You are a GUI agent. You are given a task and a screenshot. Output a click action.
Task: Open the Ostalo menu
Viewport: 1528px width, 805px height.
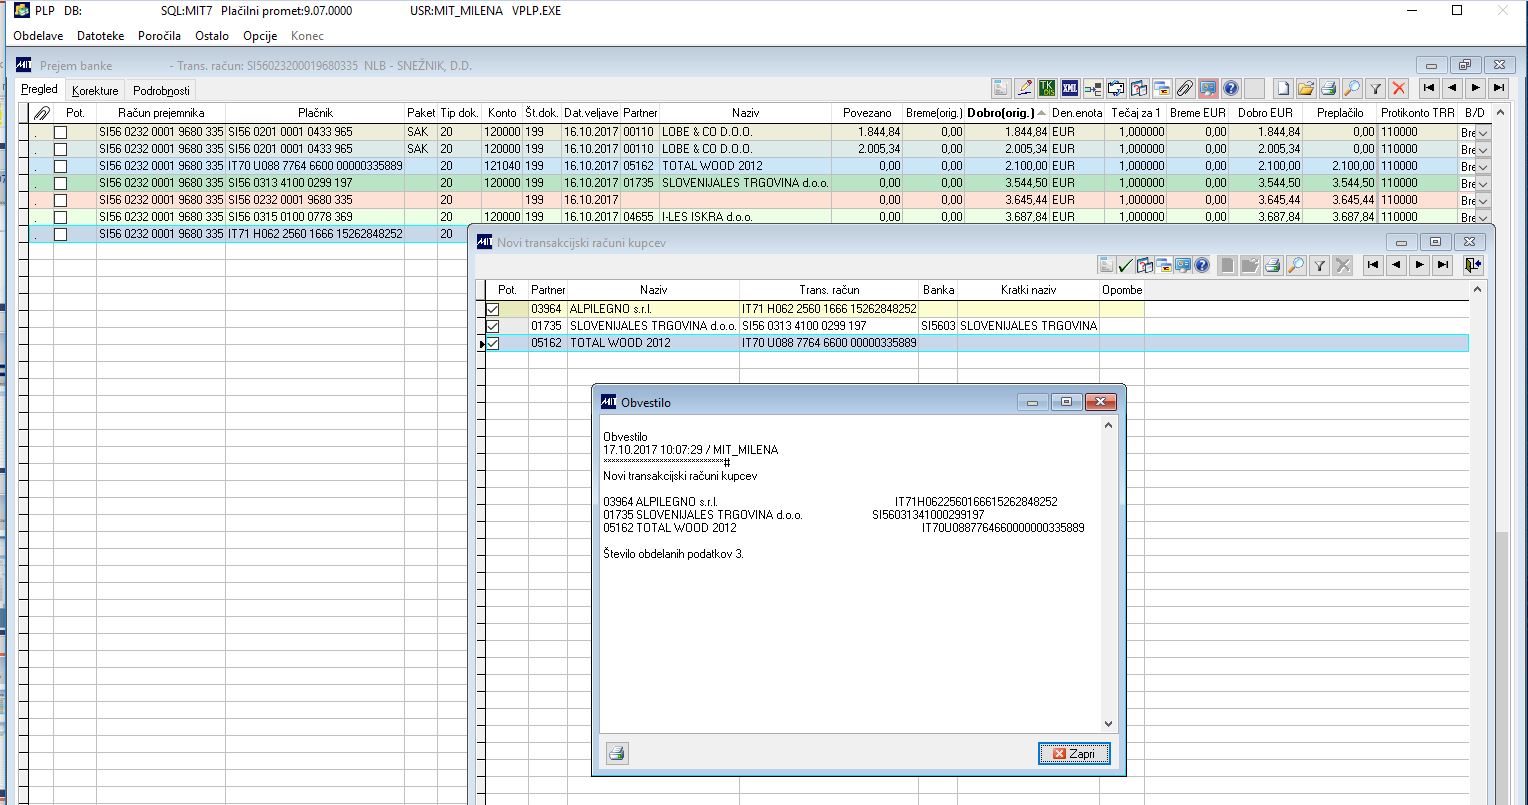click(x=212, y=36)
